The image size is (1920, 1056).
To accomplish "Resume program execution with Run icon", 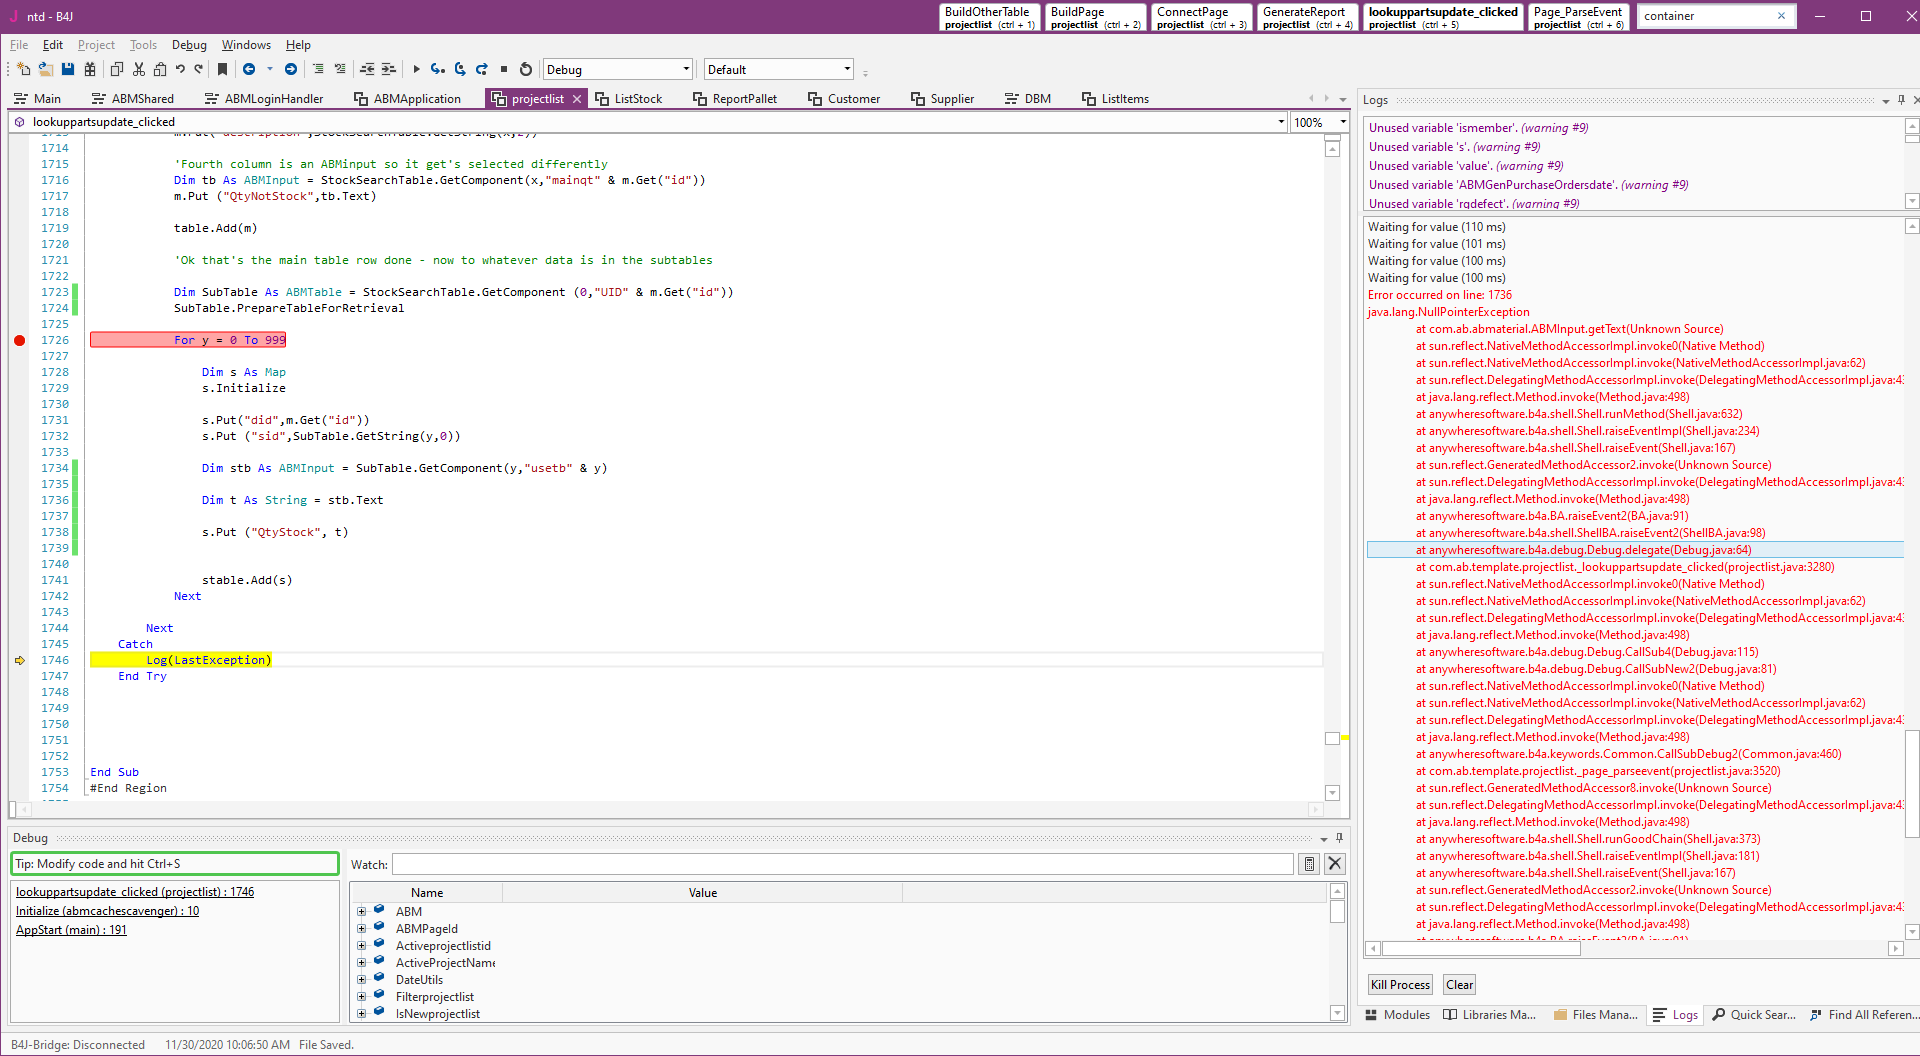I will [416, 69].
